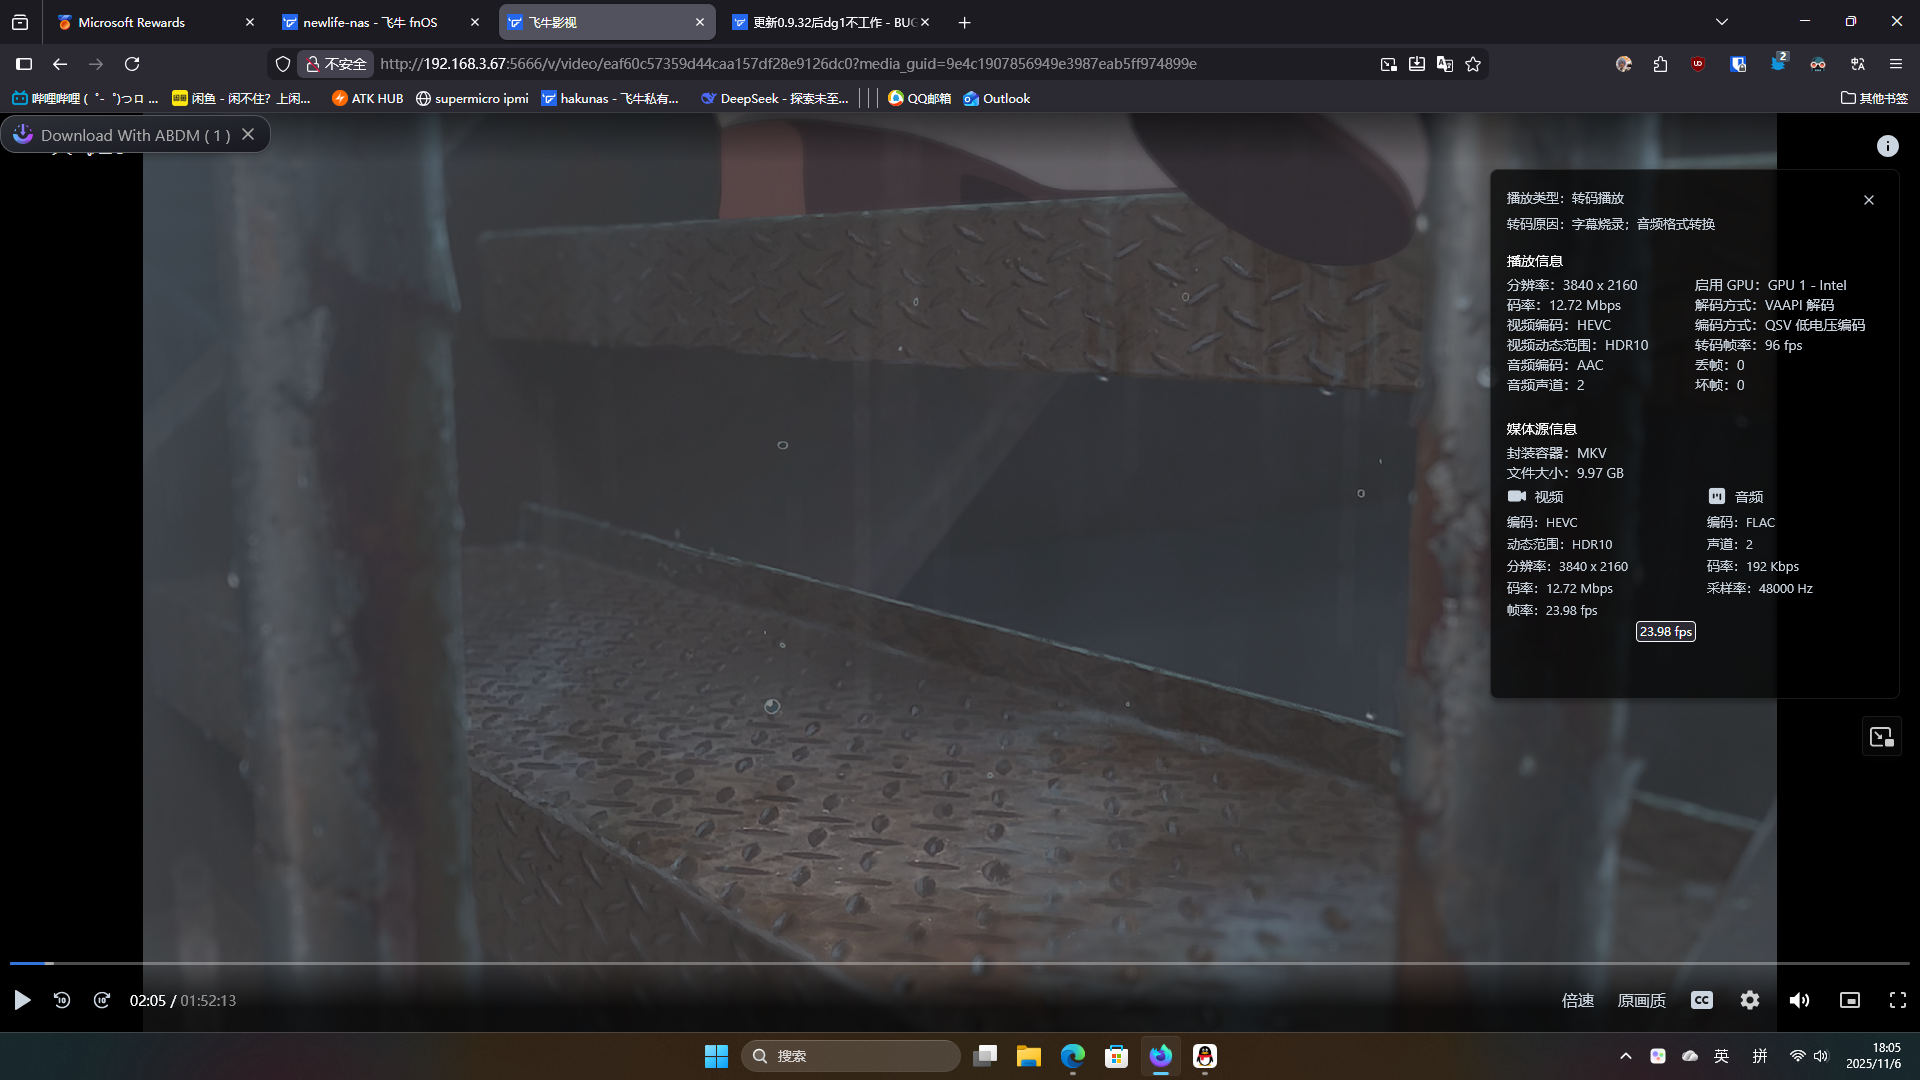
Task: Toggle subtitles with the CC button
Action: click(x=1701, y=1000)
